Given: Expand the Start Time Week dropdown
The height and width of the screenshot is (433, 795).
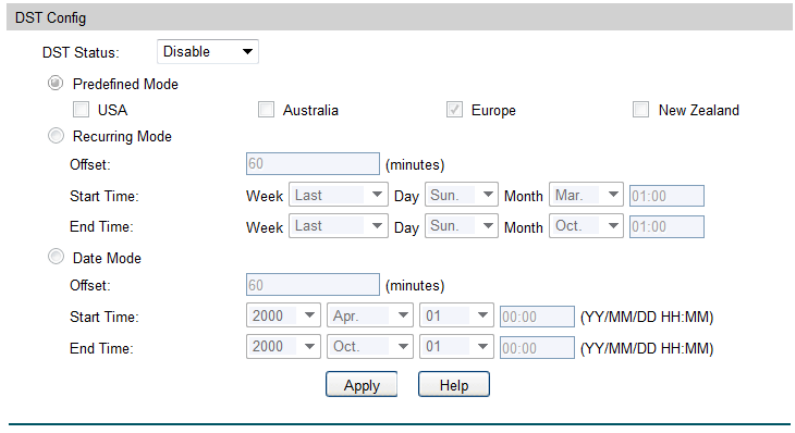Looking at the screenshot, I should pos(338,196).
